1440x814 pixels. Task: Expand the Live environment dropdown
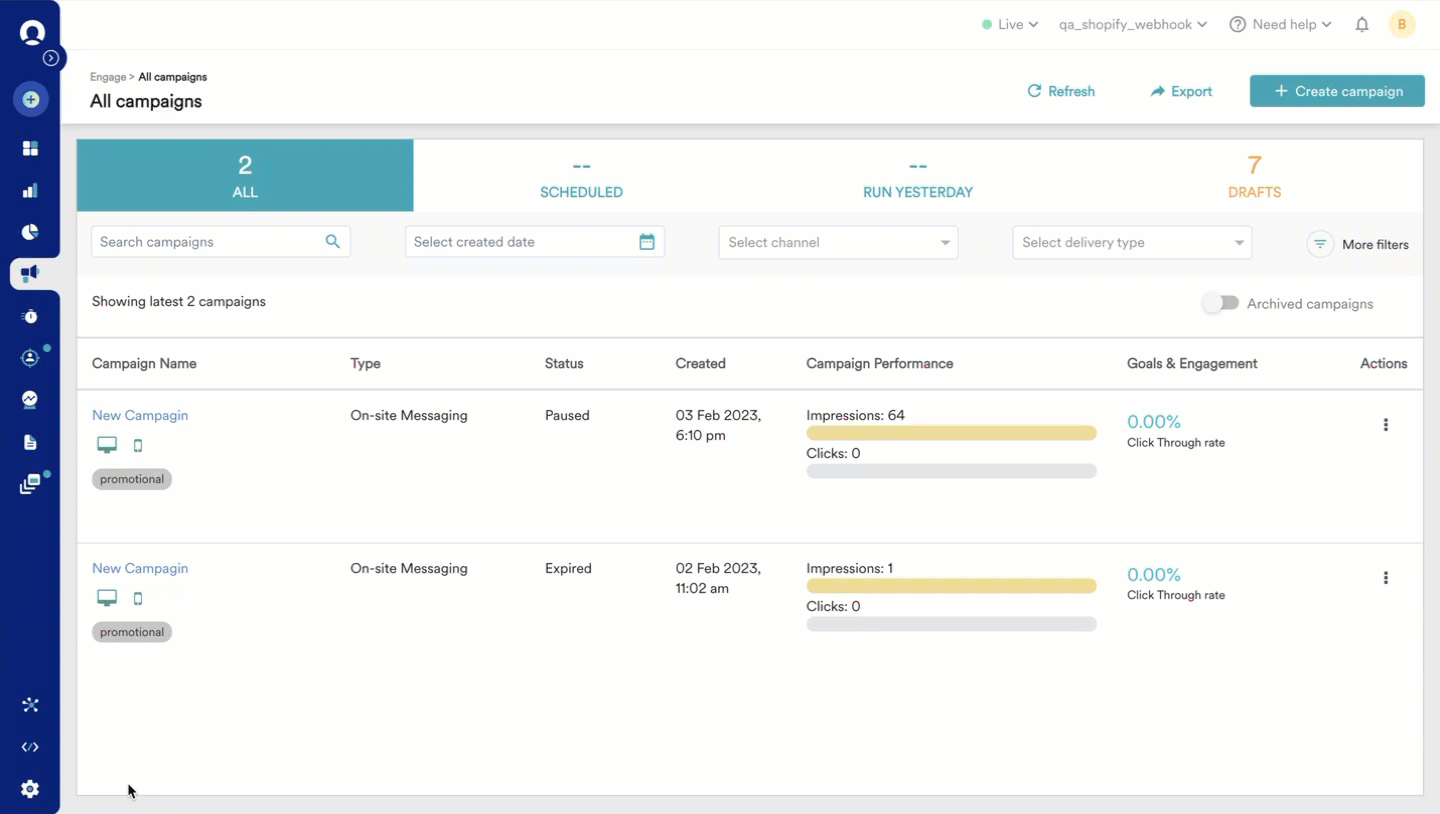coord(1010,25)
